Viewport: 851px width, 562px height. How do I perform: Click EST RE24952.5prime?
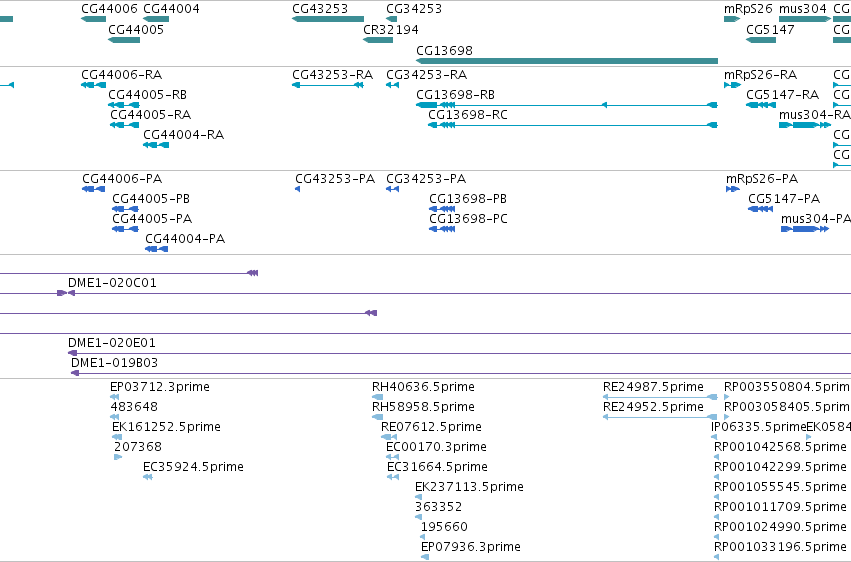pos(660,417)
